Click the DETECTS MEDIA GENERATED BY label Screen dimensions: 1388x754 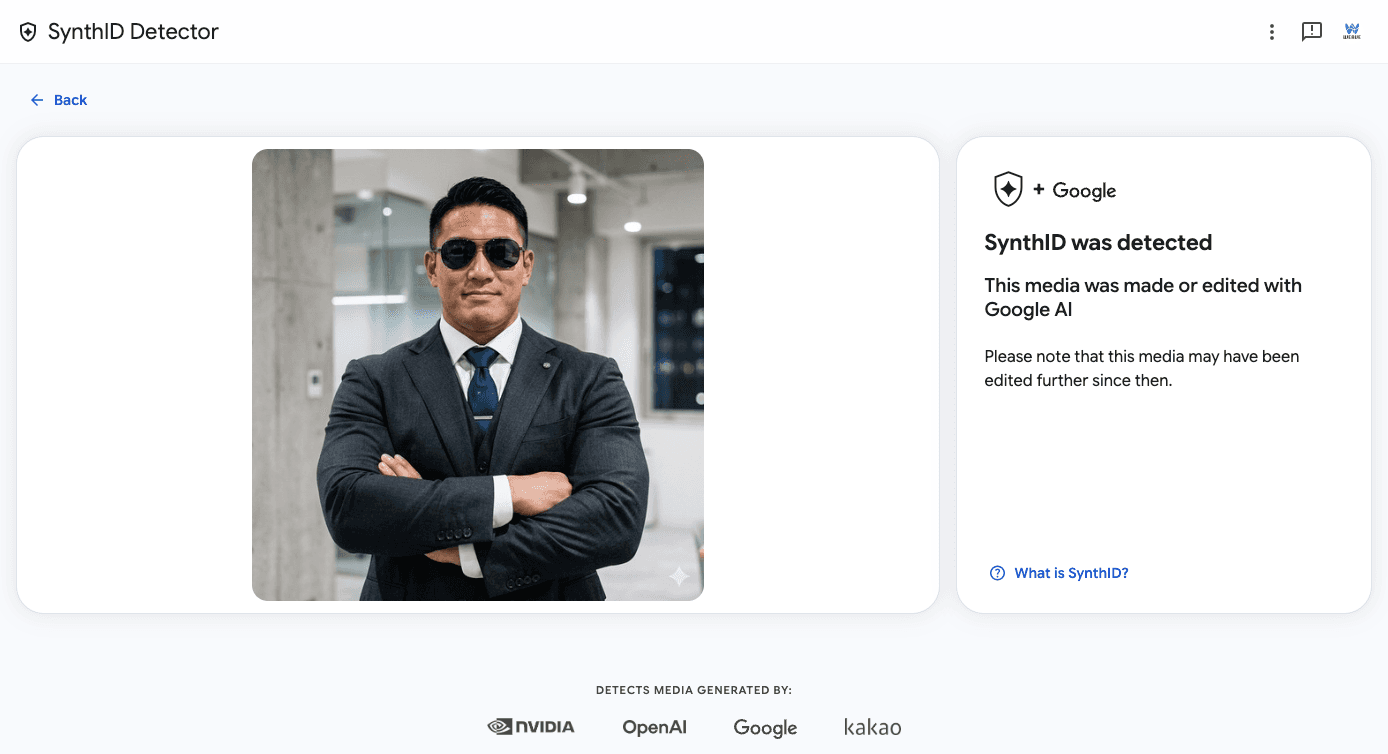point(694,690)
